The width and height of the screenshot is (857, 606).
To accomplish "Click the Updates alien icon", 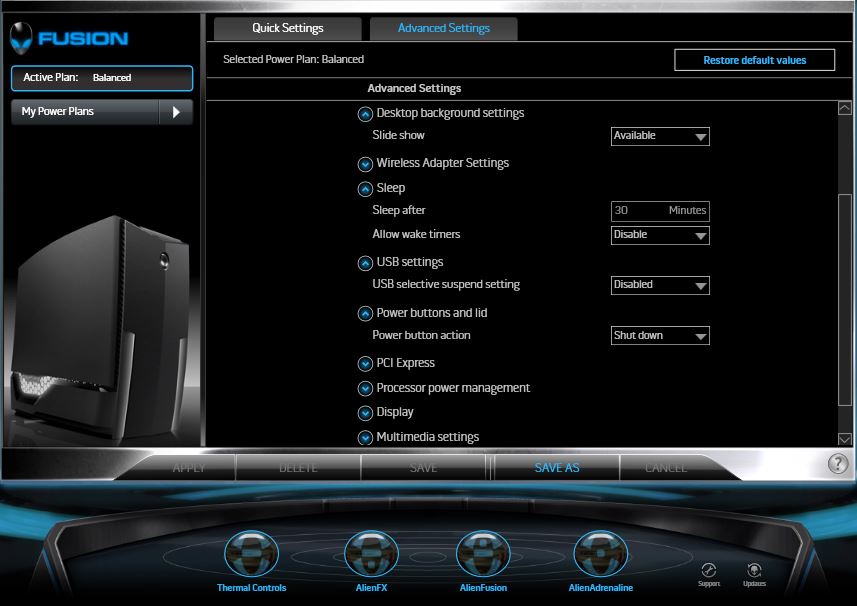I will point(754,570).
